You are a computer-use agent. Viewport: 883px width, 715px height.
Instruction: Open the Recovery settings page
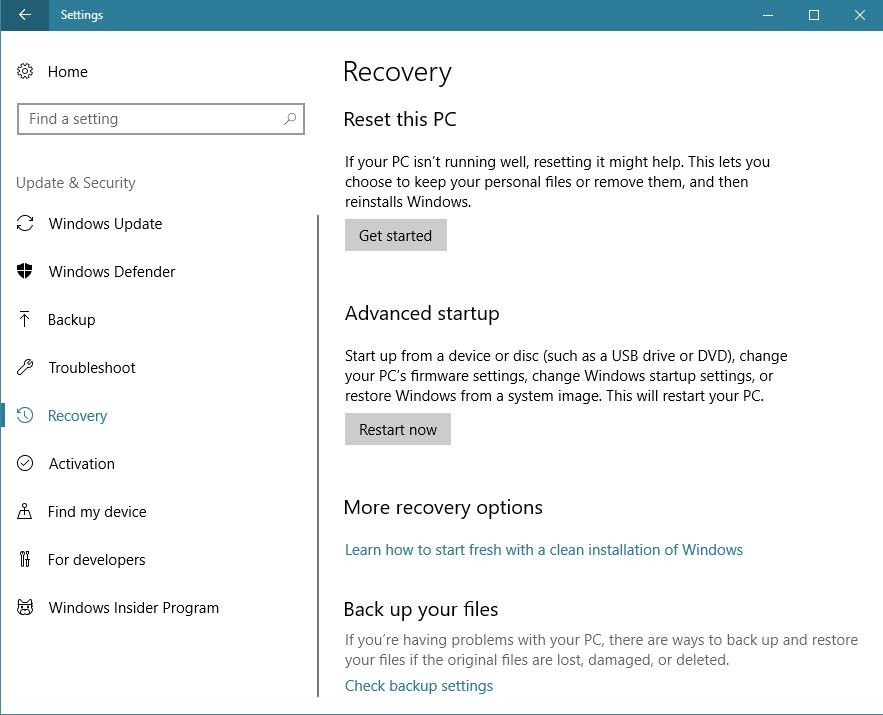pyautogui.click(x=77, y=416)
